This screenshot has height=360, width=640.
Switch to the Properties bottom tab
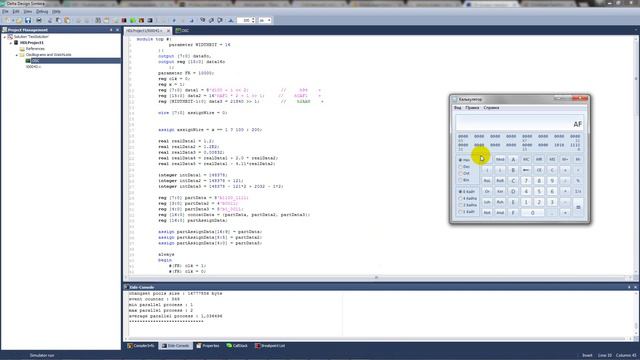208,346
